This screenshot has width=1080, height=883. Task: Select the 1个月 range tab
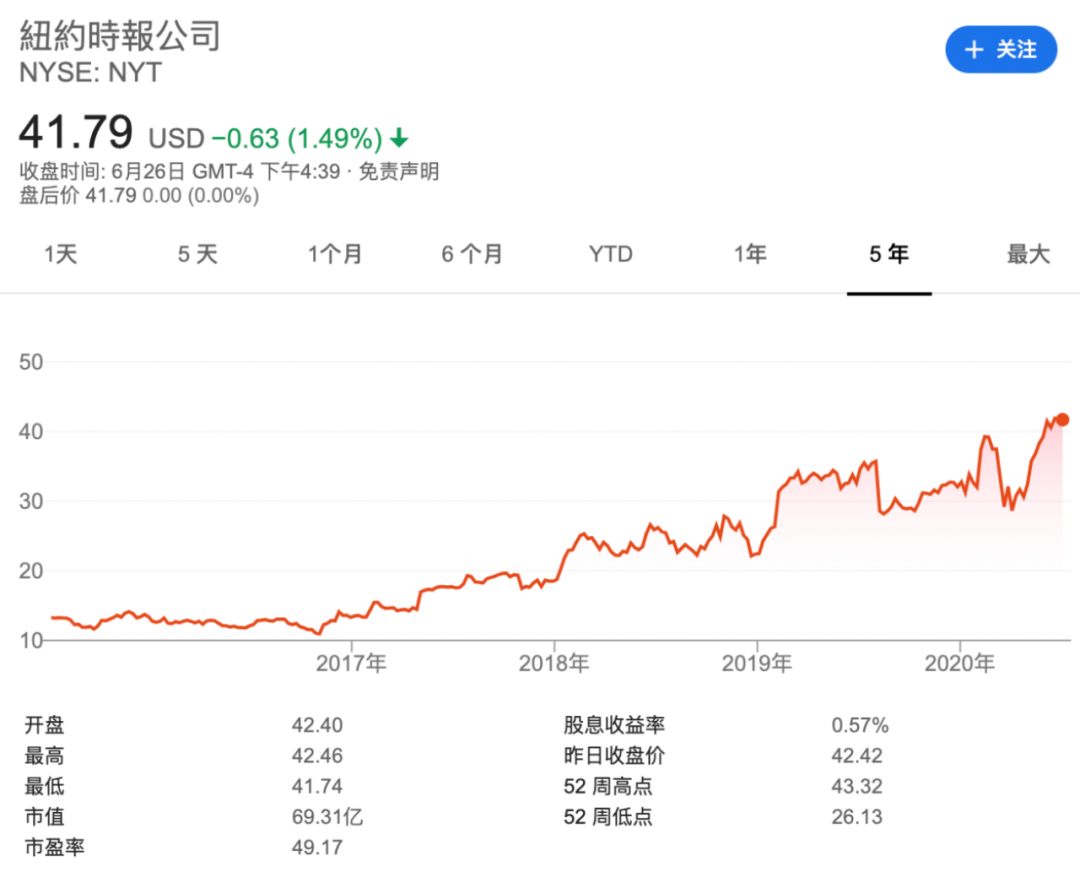click(x=335, y=254)
